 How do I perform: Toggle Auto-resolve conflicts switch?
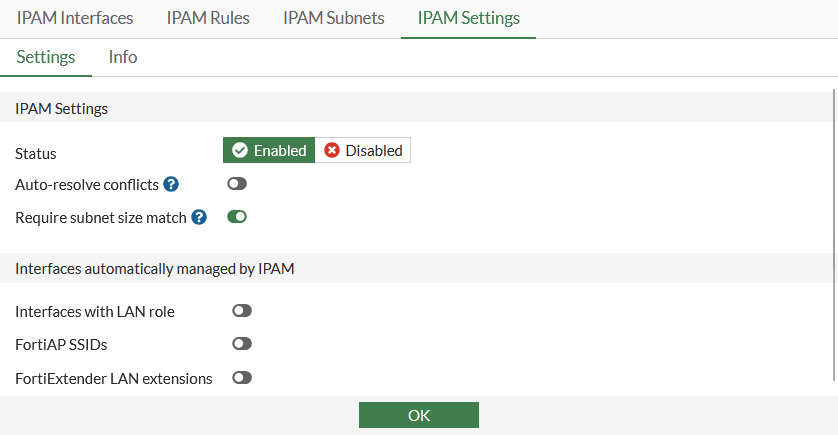(x=237, y=184)
